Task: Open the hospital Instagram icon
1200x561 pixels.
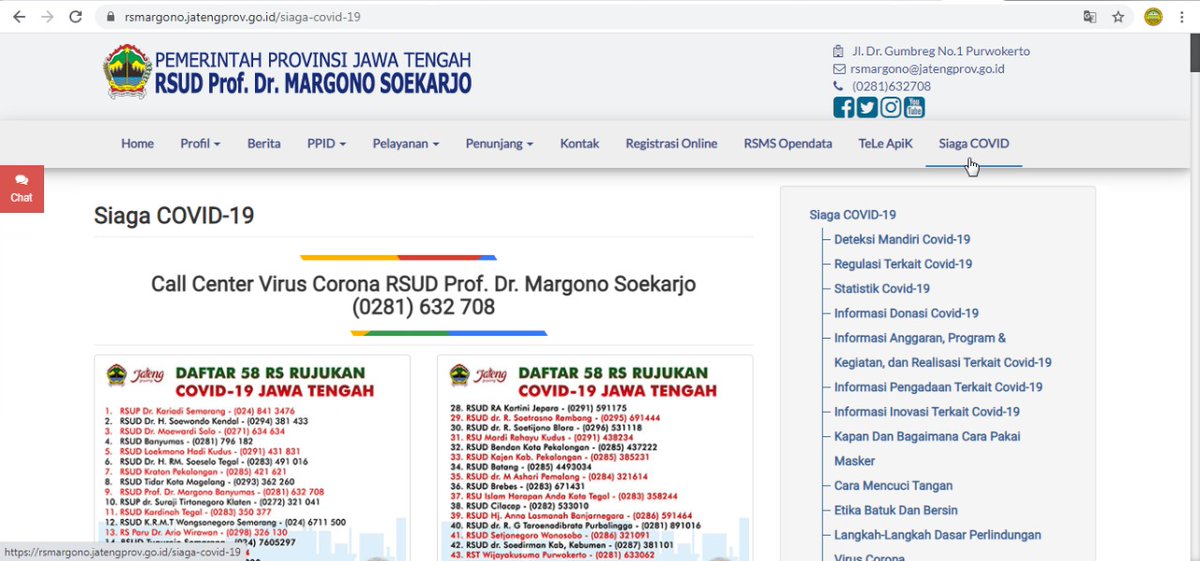Action: [891, 108]
